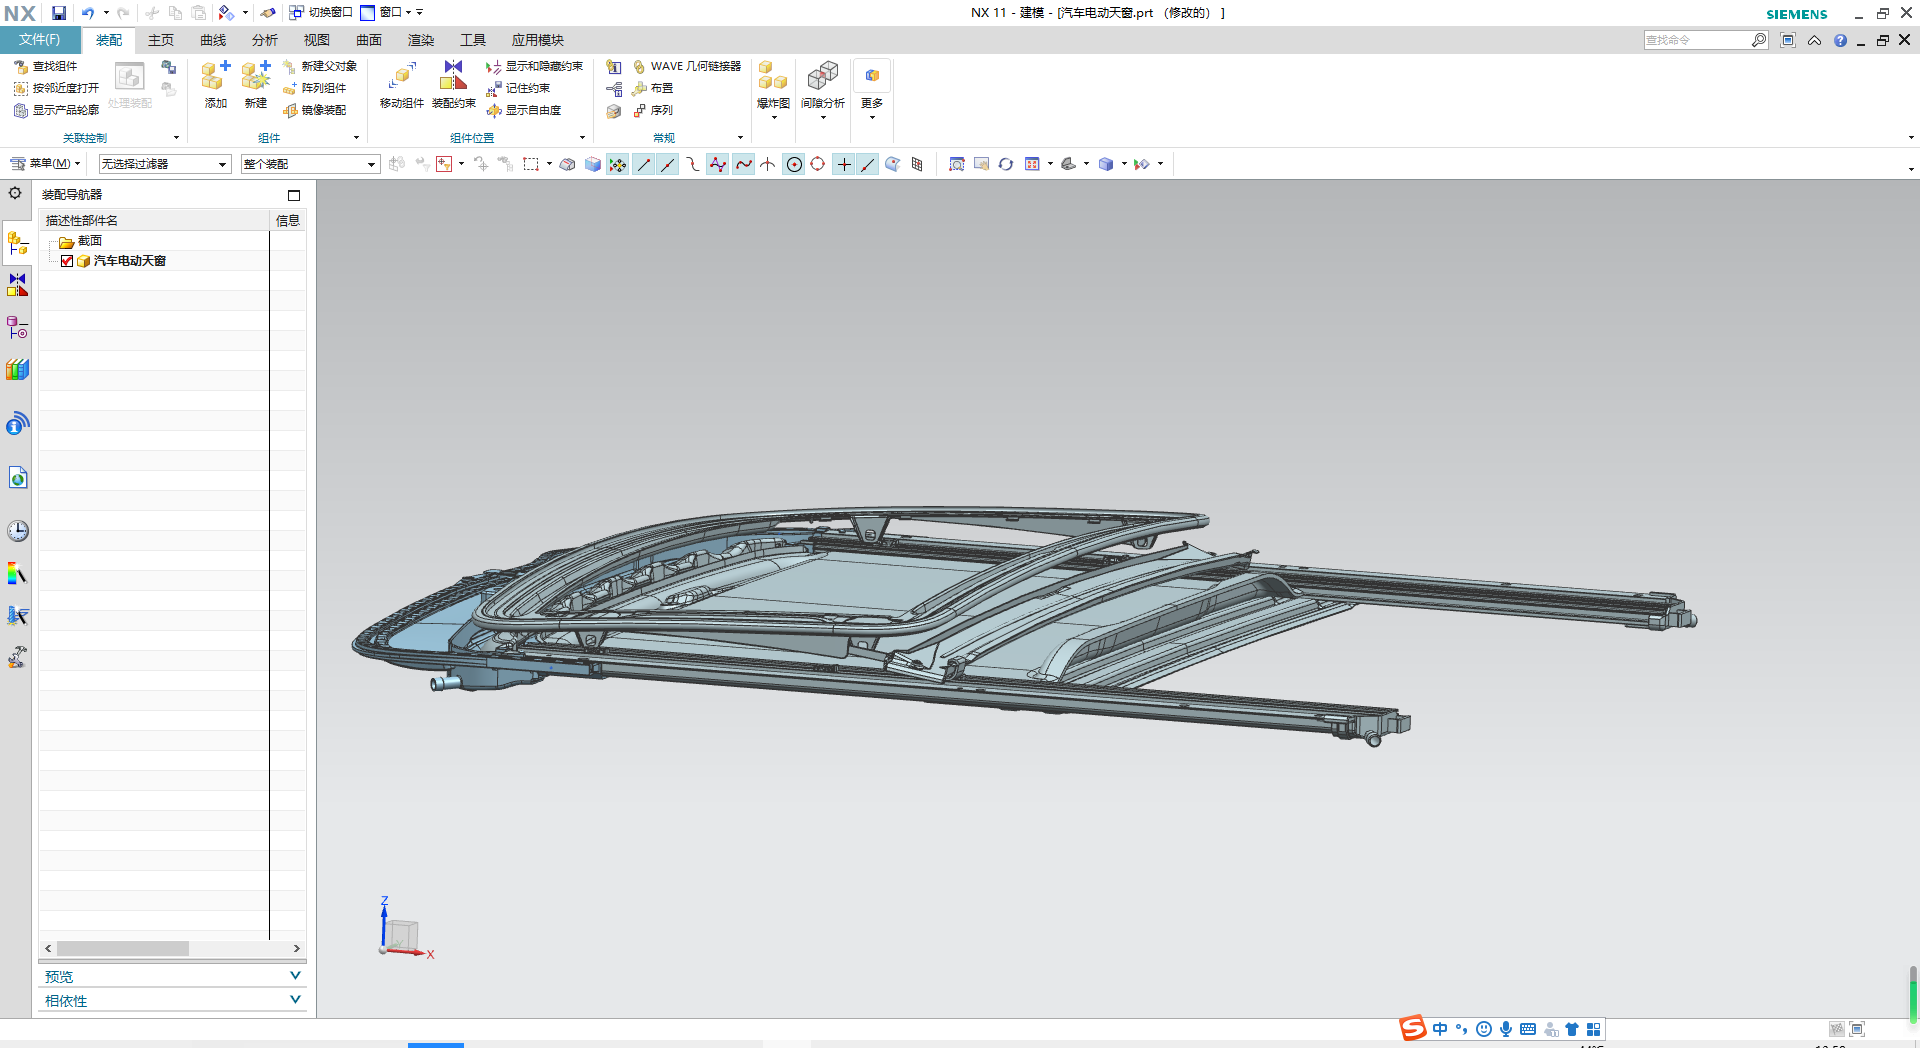Viewport: 1920px width, 1048px height.
Task: Open the History clock icon in sidebar
Action: pos(17,531)
